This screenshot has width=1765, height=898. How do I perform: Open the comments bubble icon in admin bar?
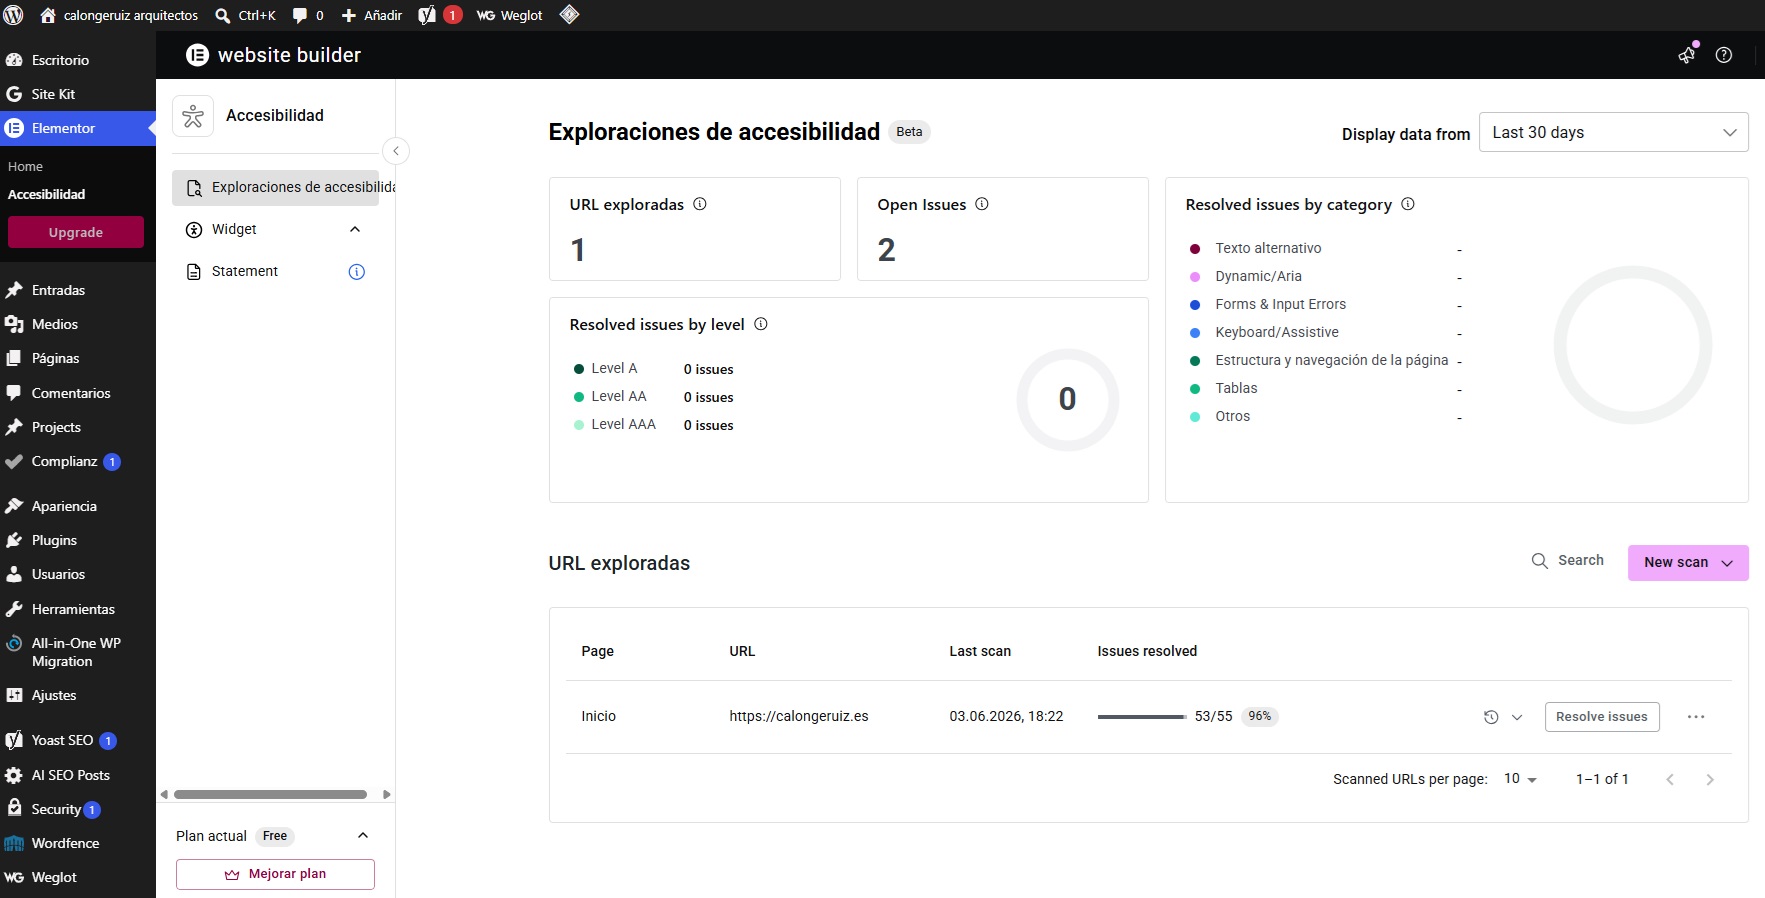(x=300, y=15)
